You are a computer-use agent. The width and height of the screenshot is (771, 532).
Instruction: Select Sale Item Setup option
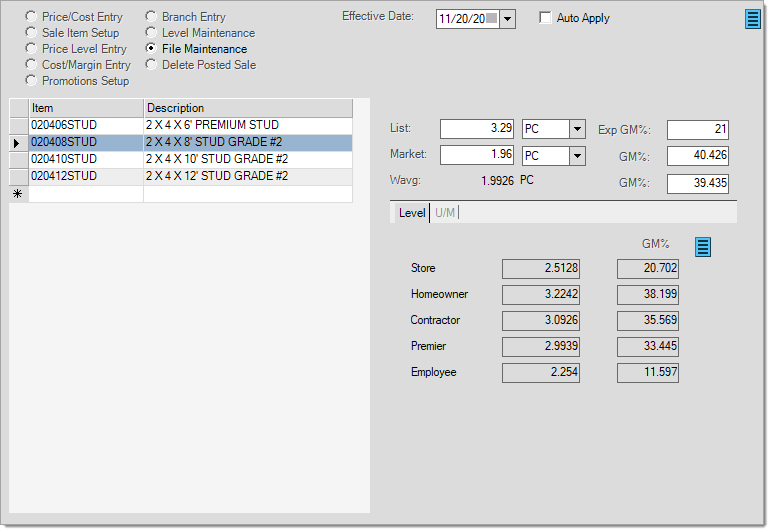point(31,32)
